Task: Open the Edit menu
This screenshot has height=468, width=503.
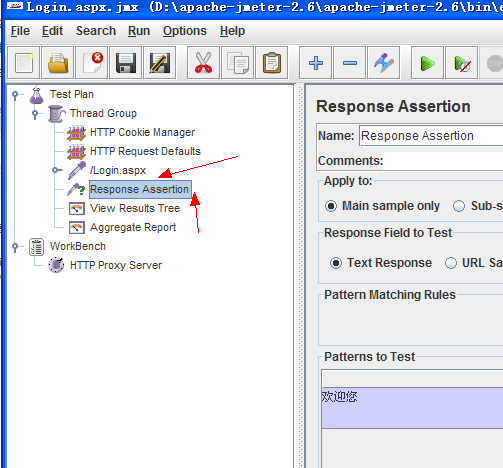Action: (52, 31)
